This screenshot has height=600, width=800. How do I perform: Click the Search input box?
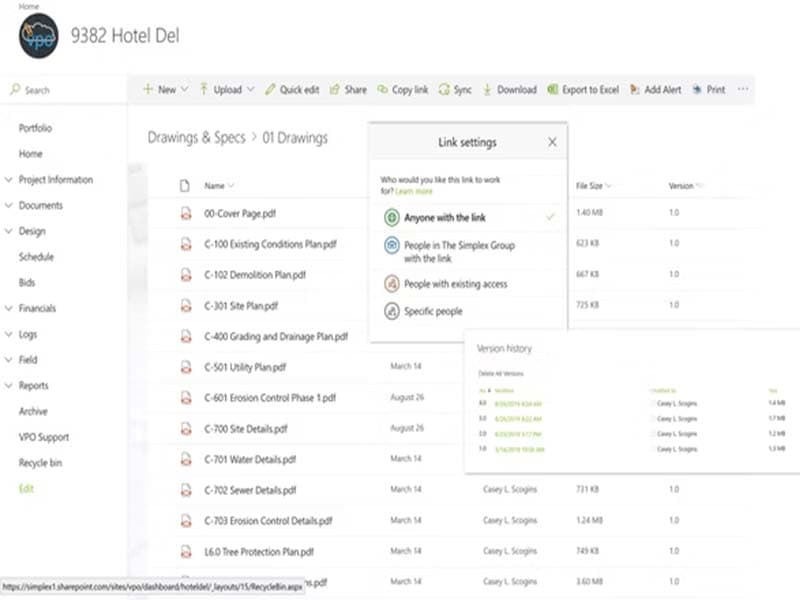pyautogui.click(x=70, y=90)
